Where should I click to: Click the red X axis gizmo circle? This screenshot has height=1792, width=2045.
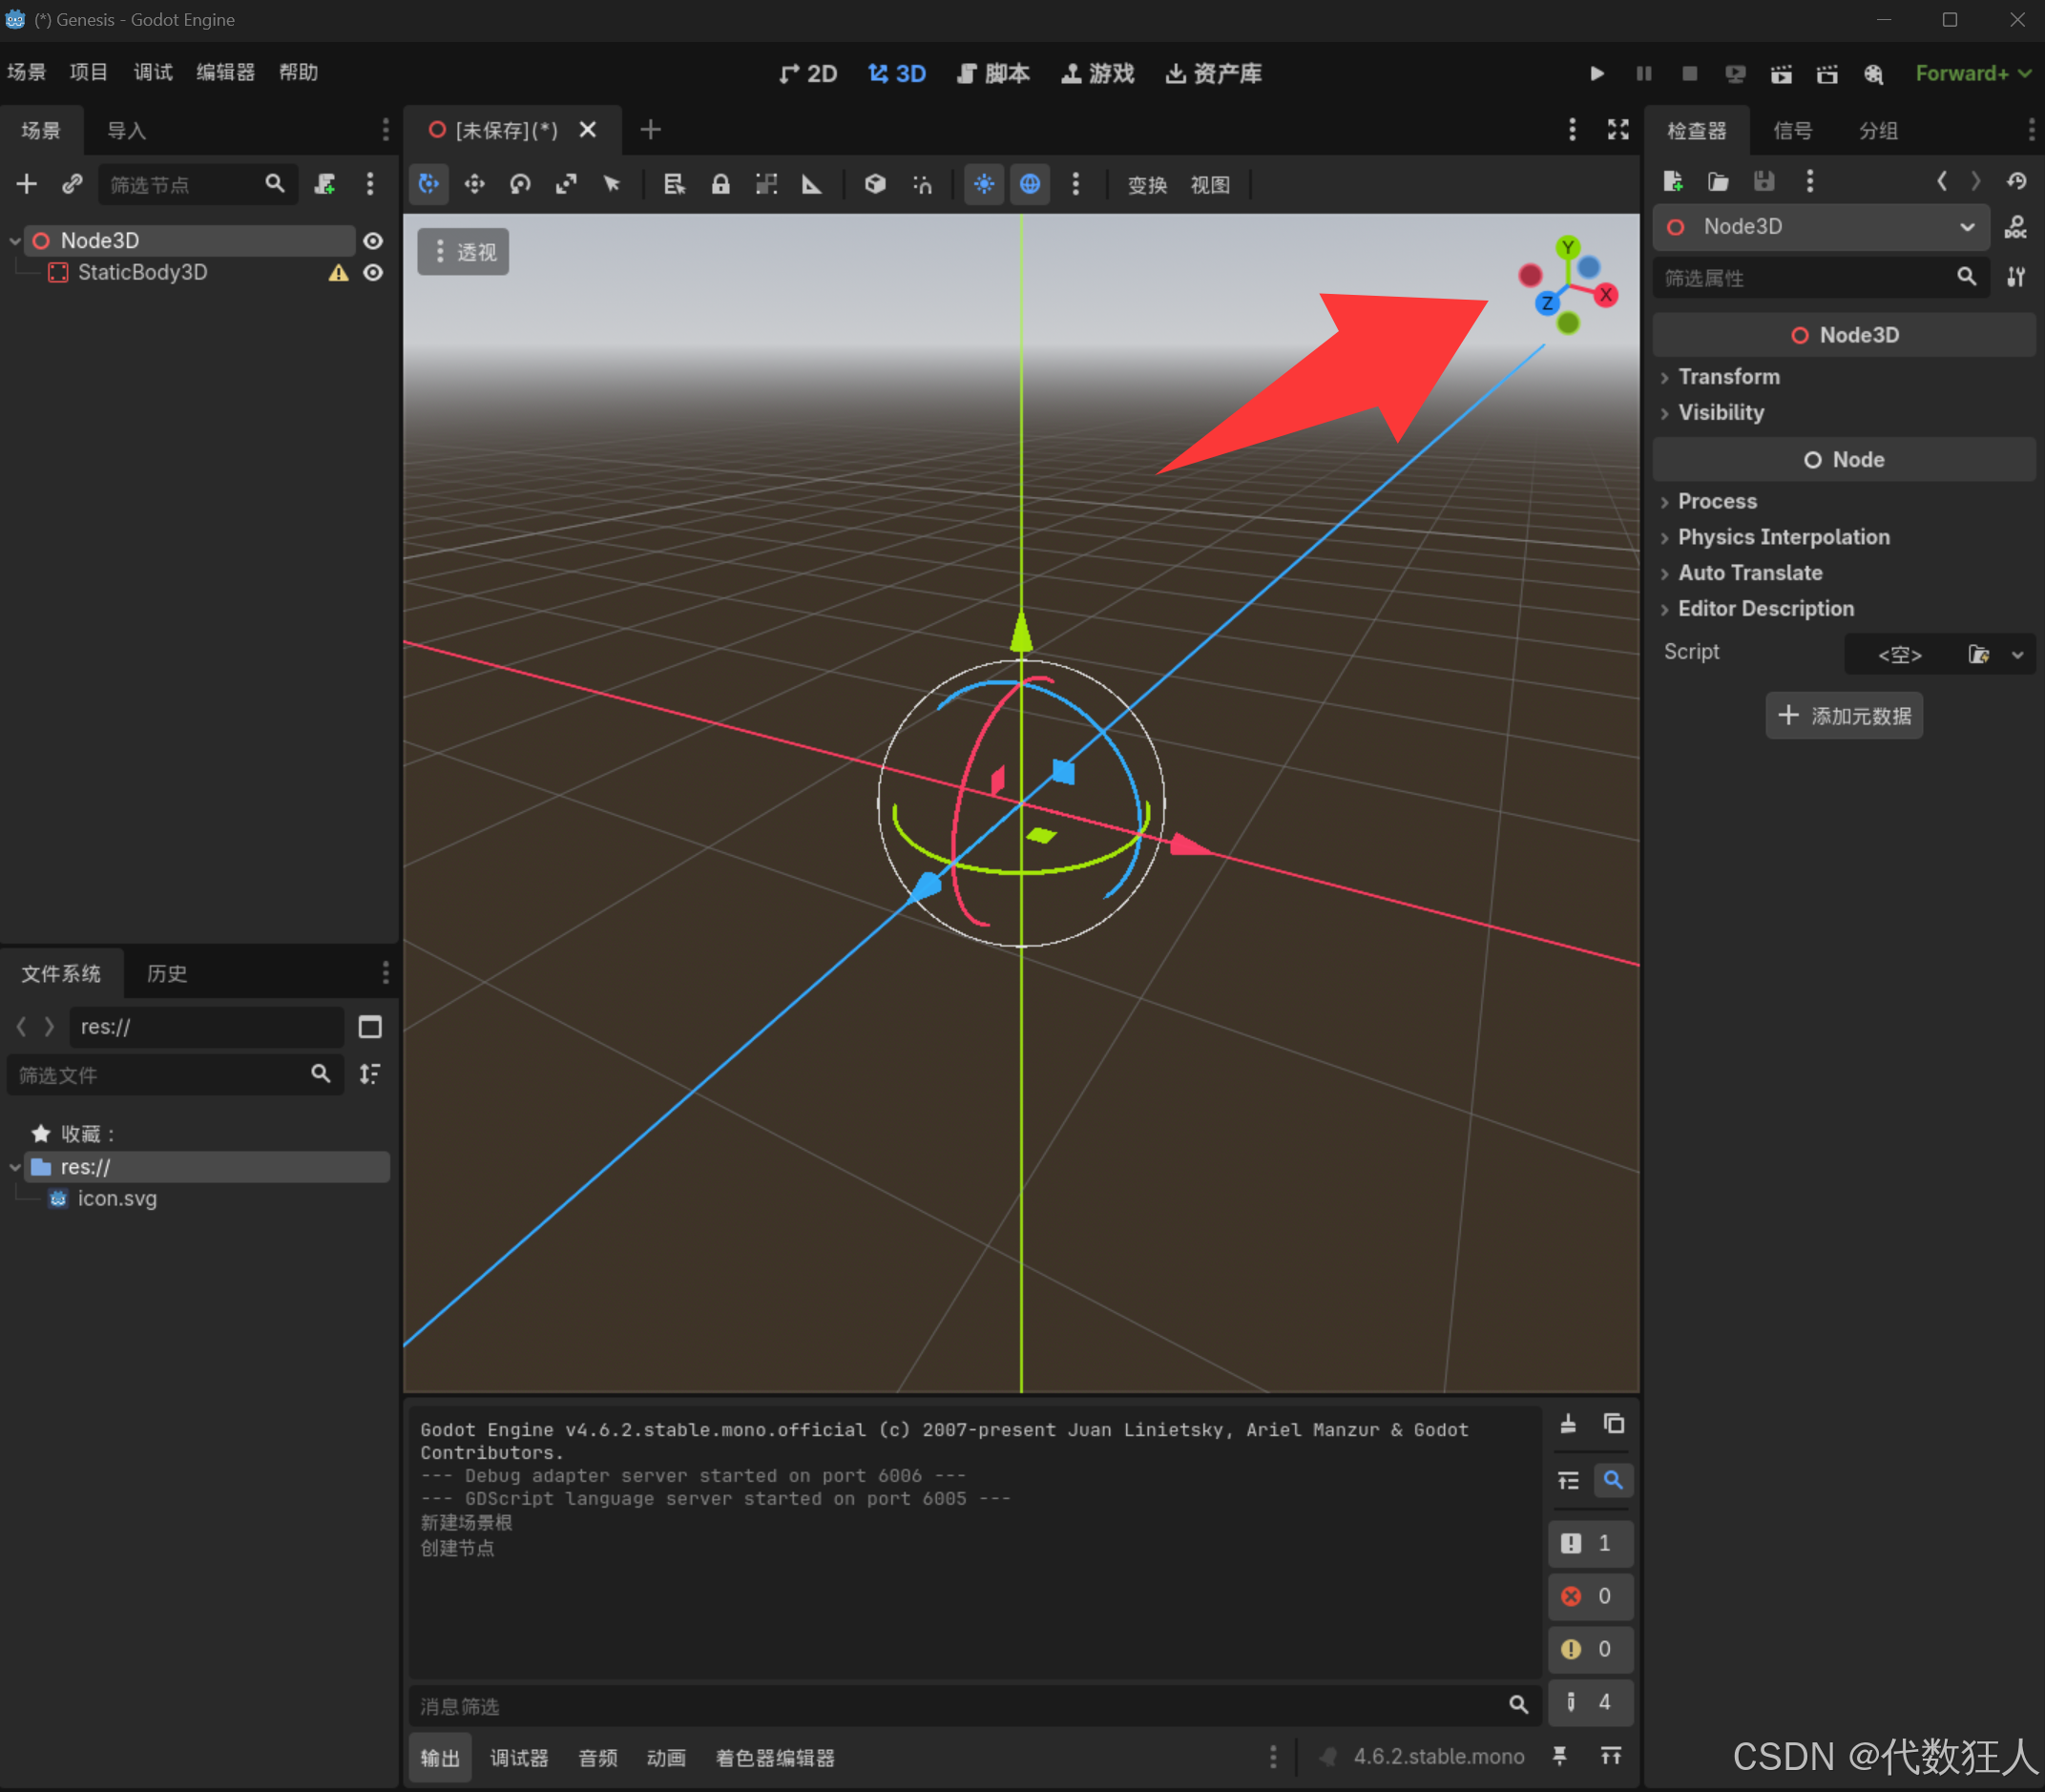click(x=1606, y=295)
